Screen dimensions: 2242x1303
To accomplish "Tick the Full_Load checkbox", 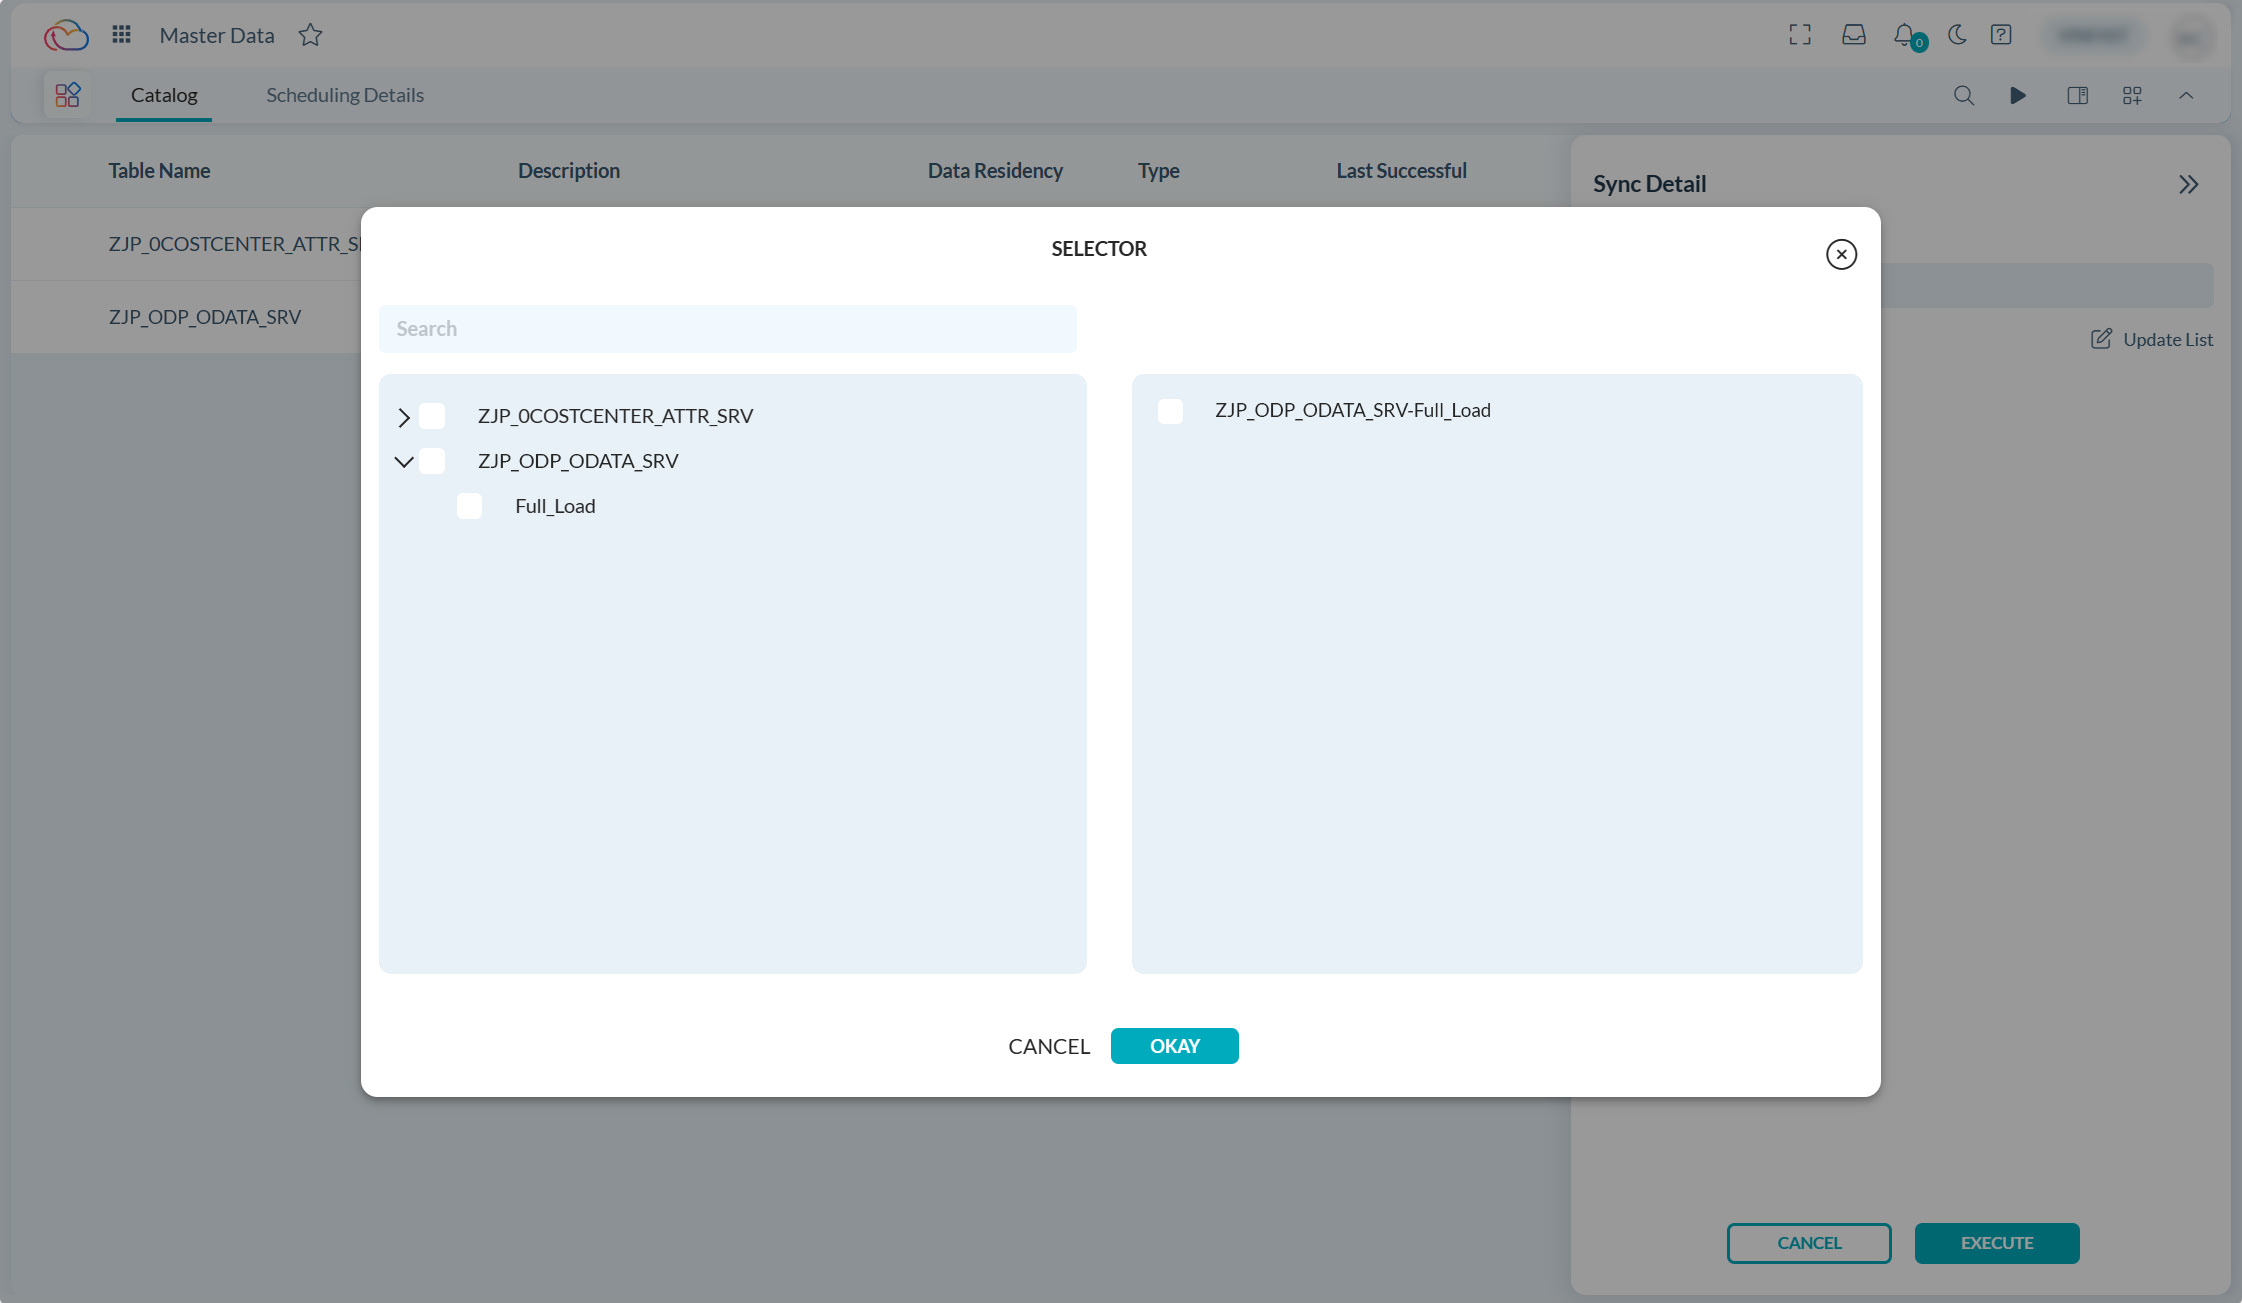I will pos(469,506).
